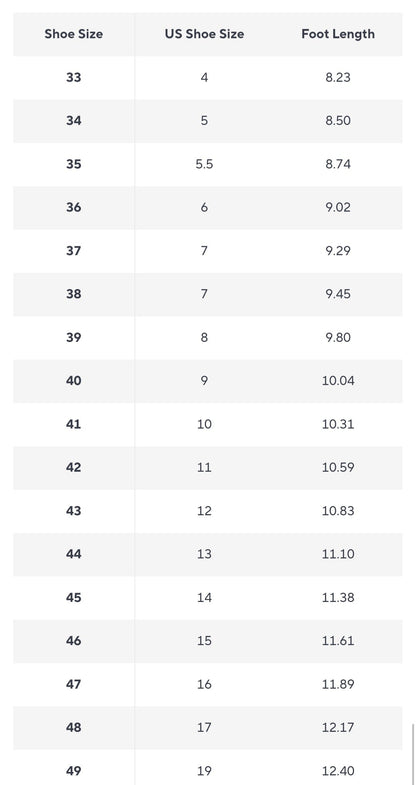
Task: Click foot length value 12.17
Action: [338, 727]
